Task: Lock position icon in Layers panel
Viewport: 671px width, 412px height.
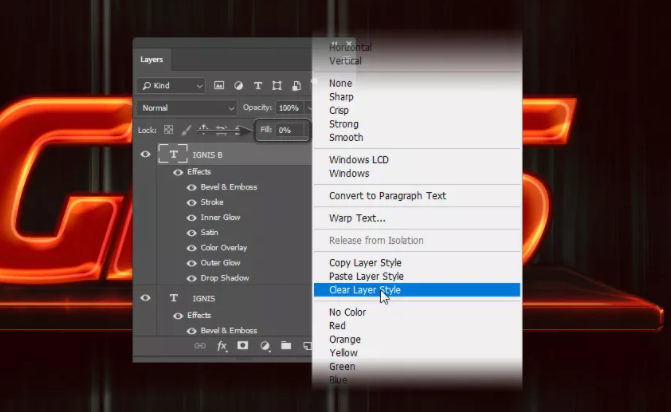Action: tap(203, 130)
